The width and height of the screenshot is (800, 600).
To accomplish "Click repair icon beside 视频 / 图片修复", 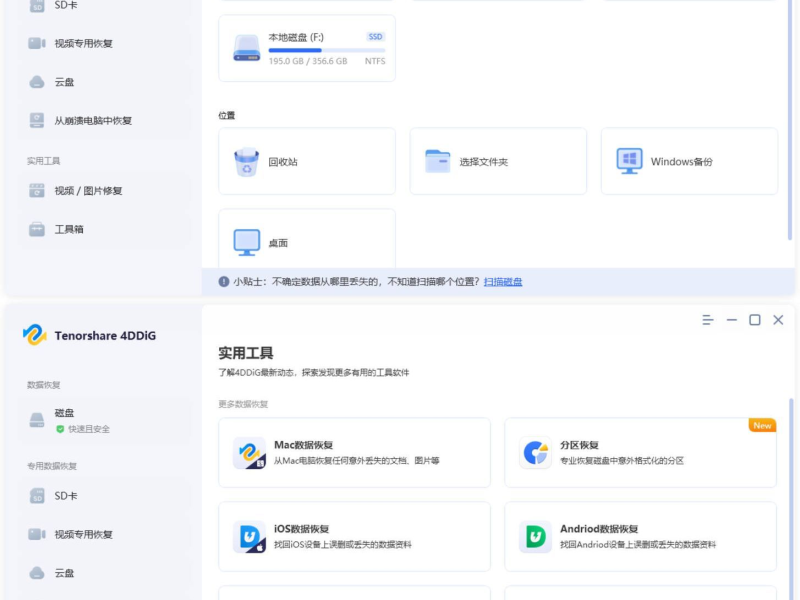I will pos(37,190).
